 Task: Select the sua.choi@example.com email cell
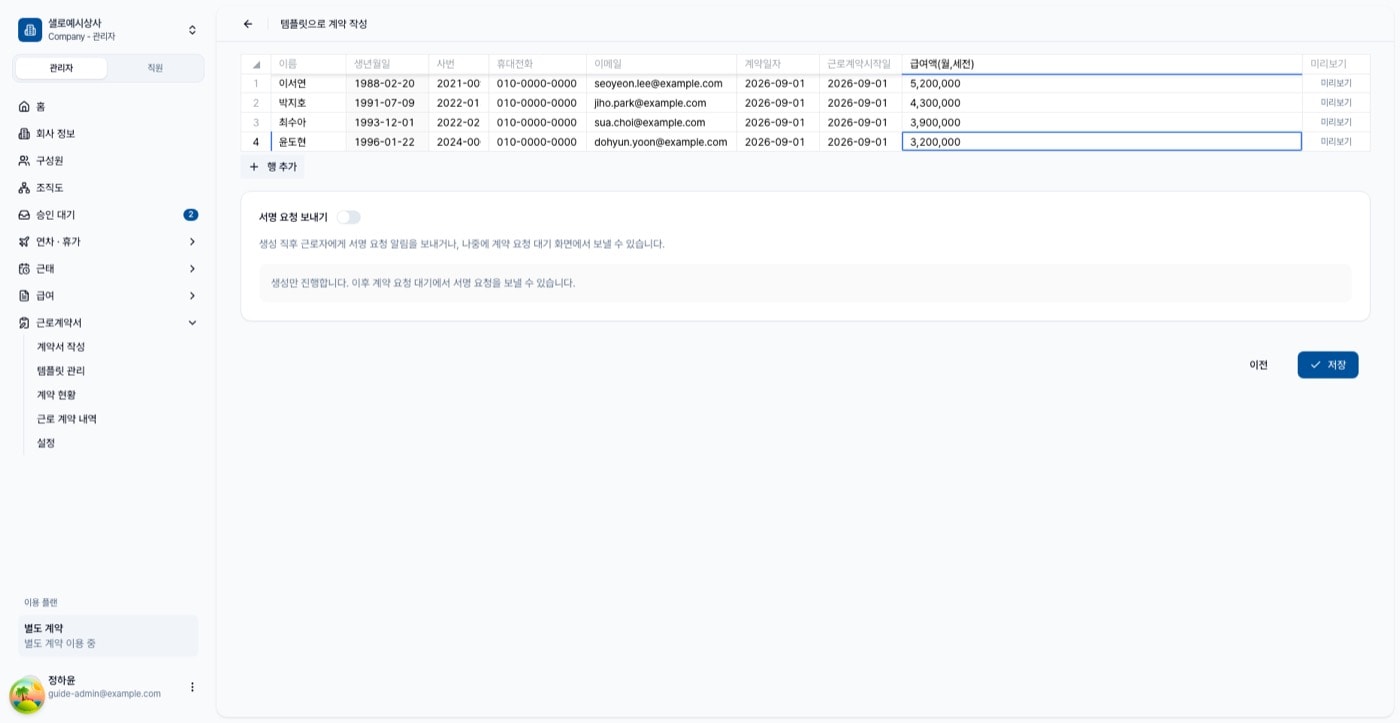click(661, 122)
